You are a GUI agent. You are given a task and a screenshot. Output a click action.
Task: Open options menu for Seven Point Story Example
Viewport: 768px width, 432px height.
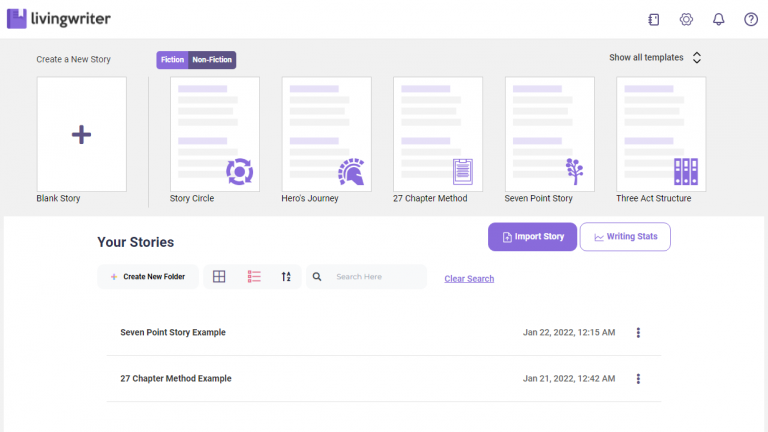(638, 333)
